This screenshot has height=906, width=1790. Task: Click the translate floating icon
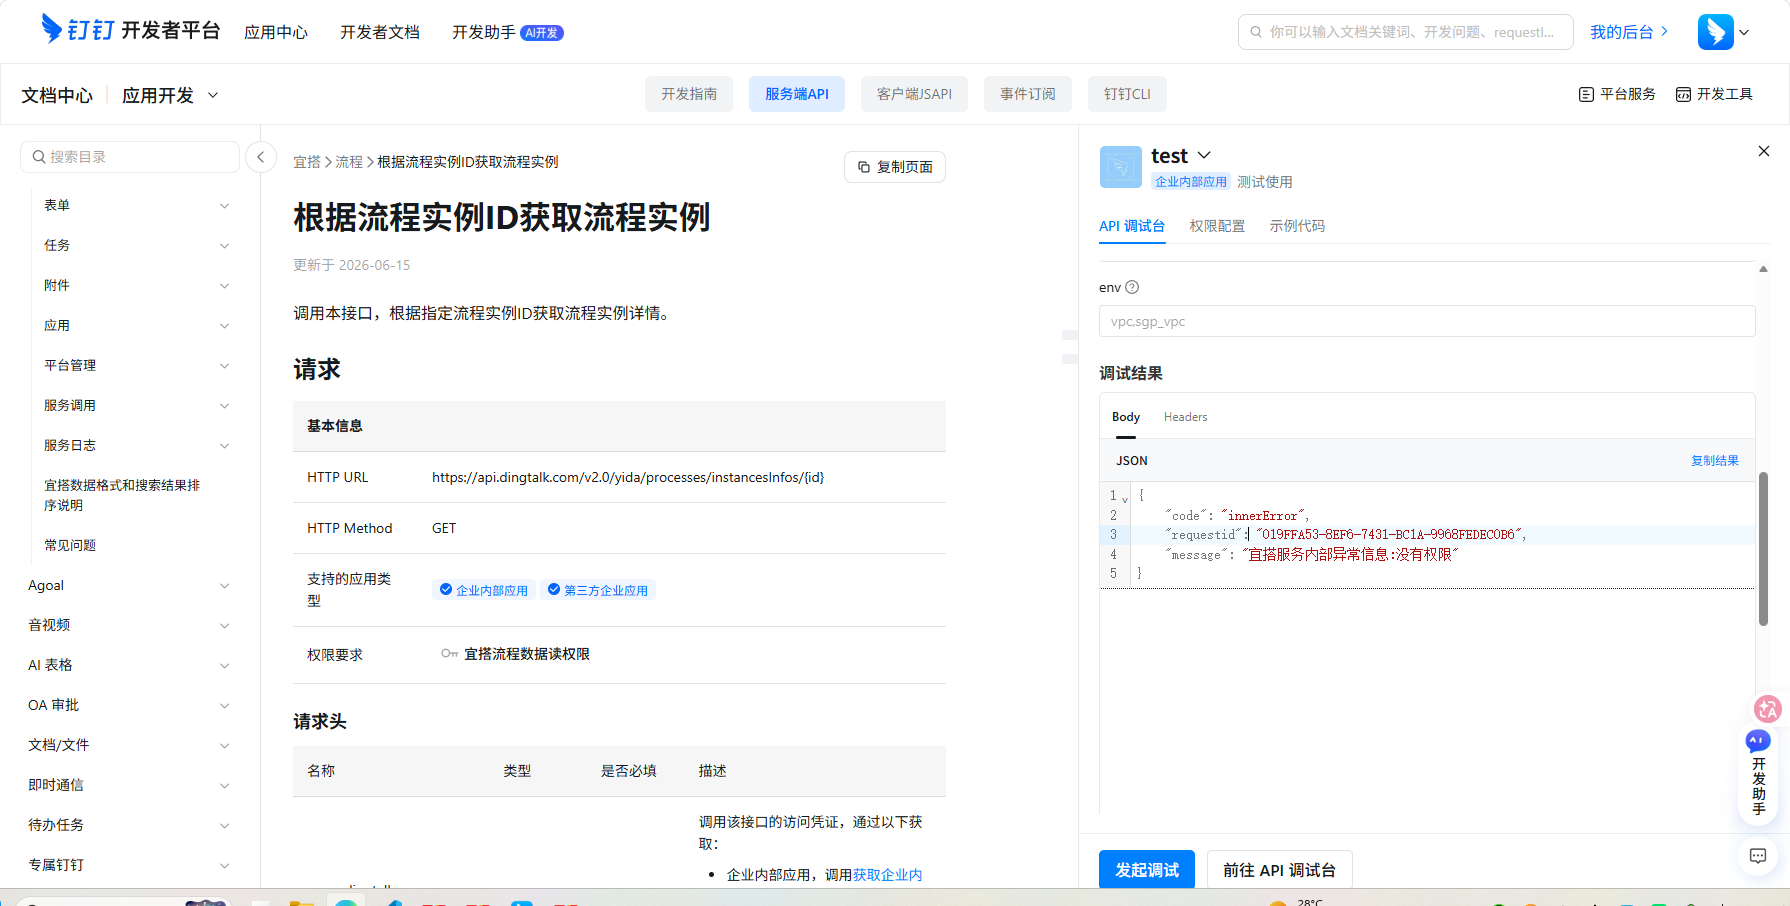tap(1768, 709)
